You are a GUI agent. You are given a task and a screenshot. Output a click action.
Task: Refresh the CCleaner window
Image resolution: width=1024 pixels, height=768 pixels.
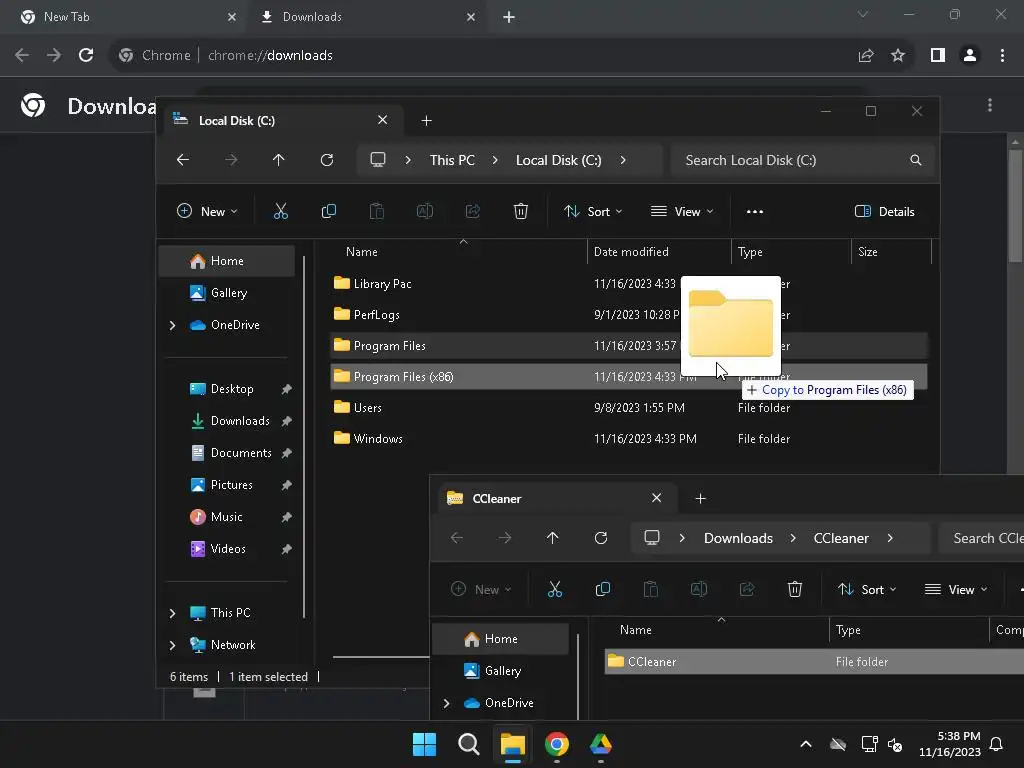point(601,538)
